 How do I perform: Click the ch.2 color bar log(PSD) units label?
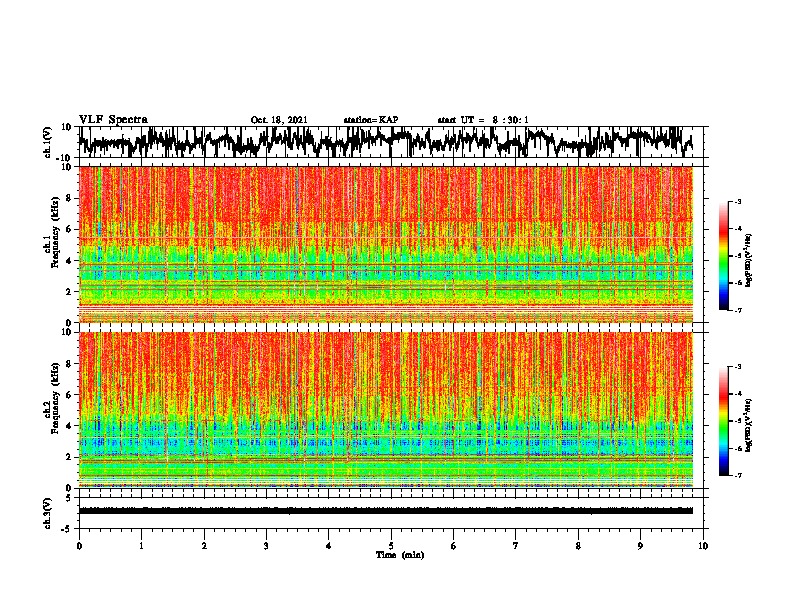[749, 425]
